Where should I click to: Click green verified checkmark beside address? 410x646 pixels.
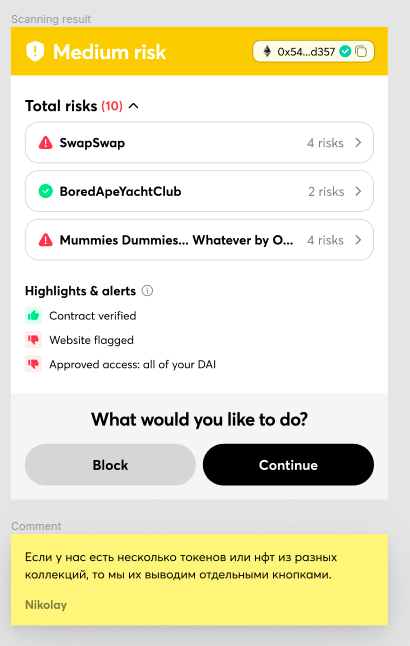pos(345,51)
